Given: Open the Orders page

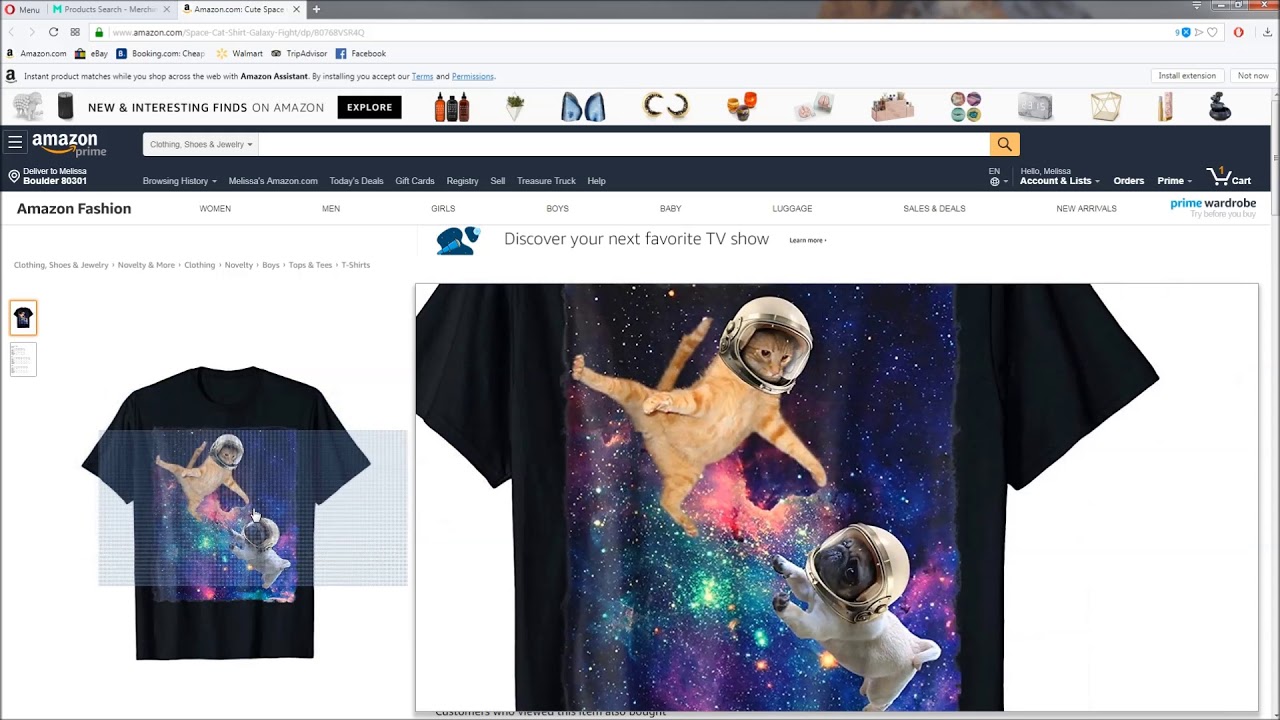Looking at the screenshot, I should pos(1129,181).
